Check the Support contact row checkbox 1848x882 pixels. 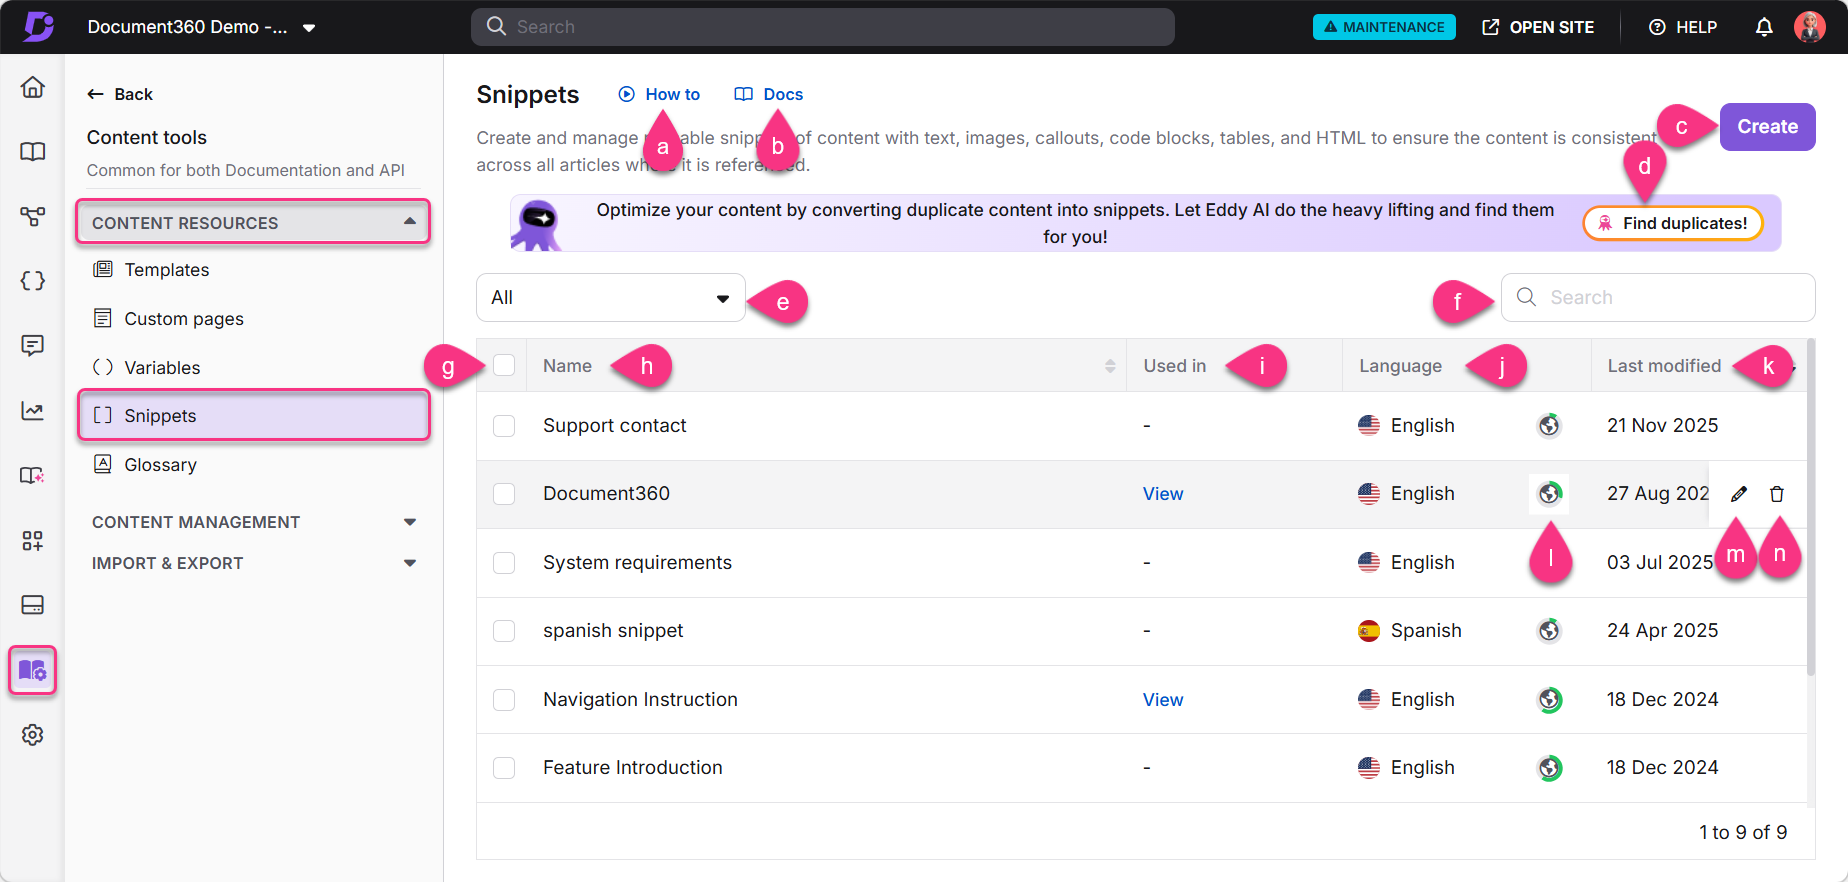click(504, 426)
